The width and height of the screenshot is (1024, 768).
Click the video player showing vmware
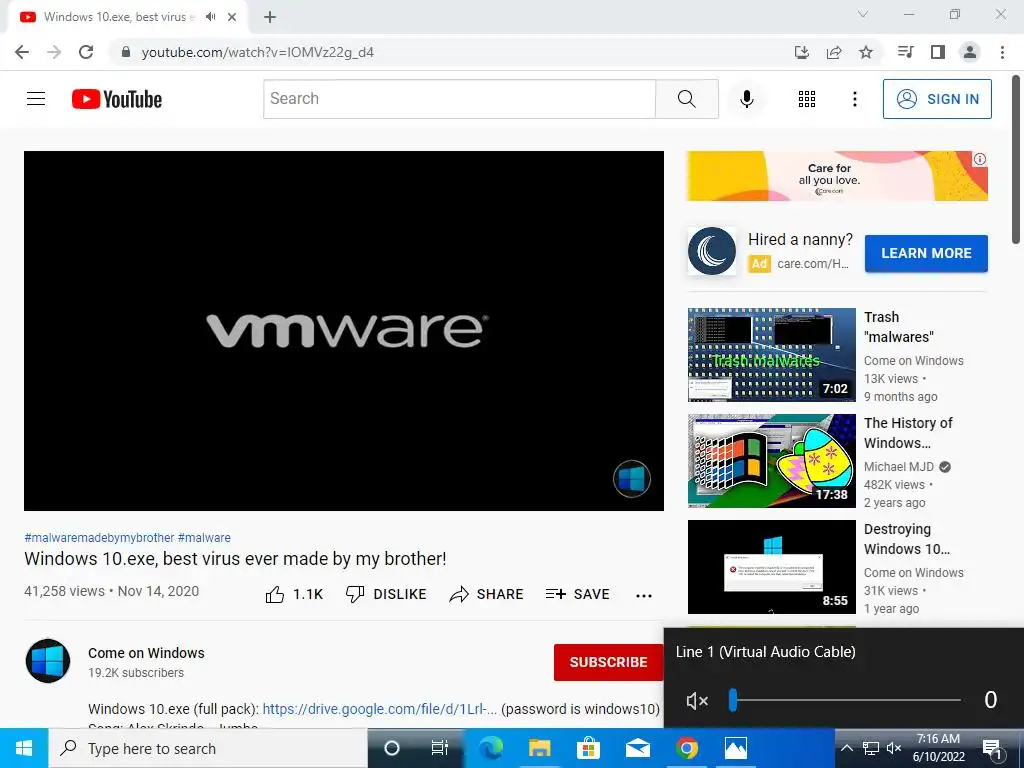(344, 330)
